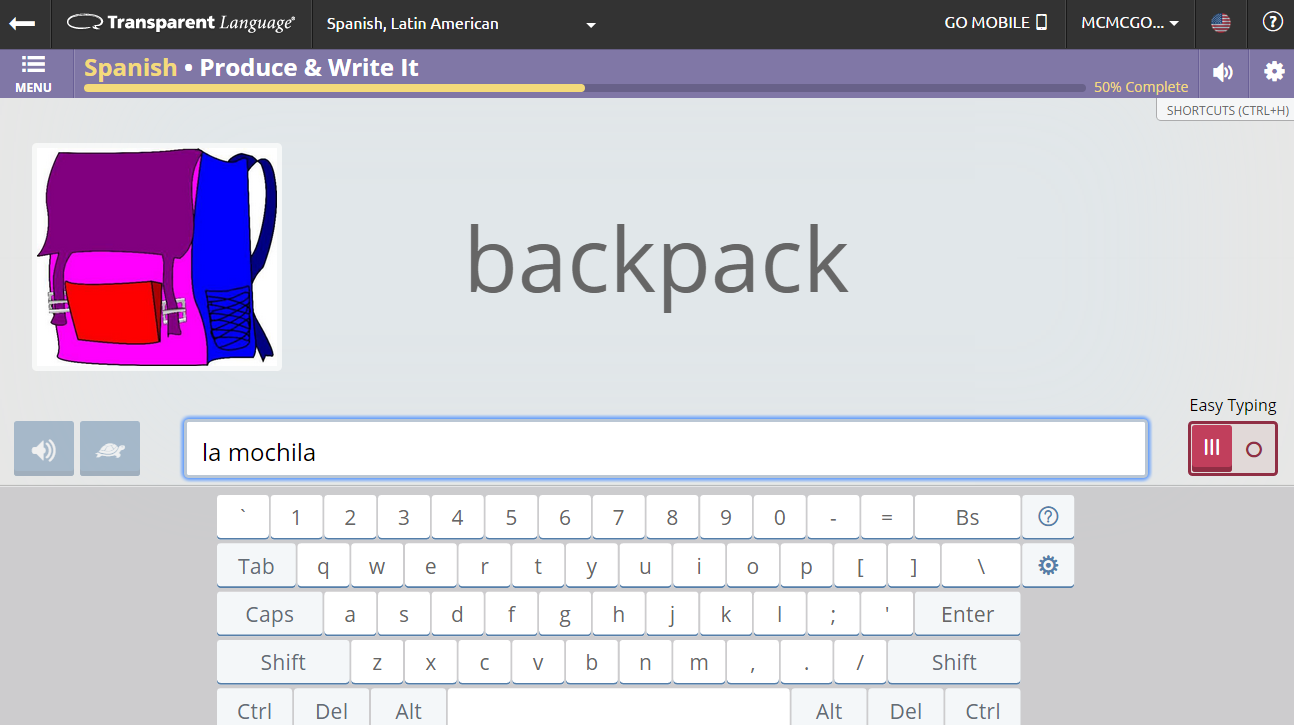Play slow audio using the turtle icon
The width and height of the screenshot is (1294, 725).
109,448
